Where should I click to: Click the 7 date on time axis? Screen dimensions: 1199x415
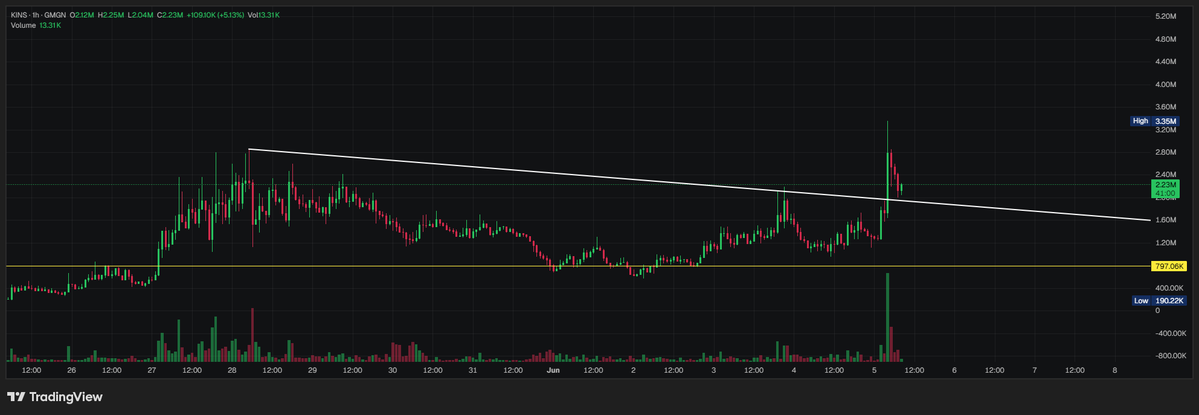1034,370
